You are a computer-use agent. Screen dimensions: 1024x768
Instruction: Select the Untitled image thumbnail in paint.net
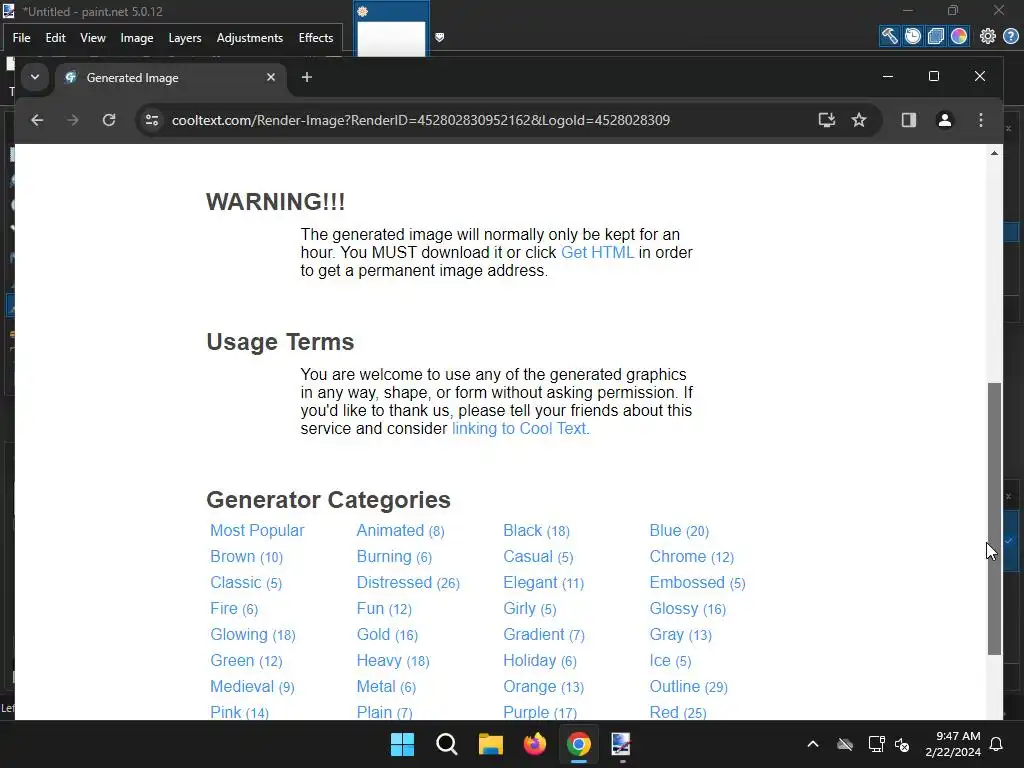point(391,38)
